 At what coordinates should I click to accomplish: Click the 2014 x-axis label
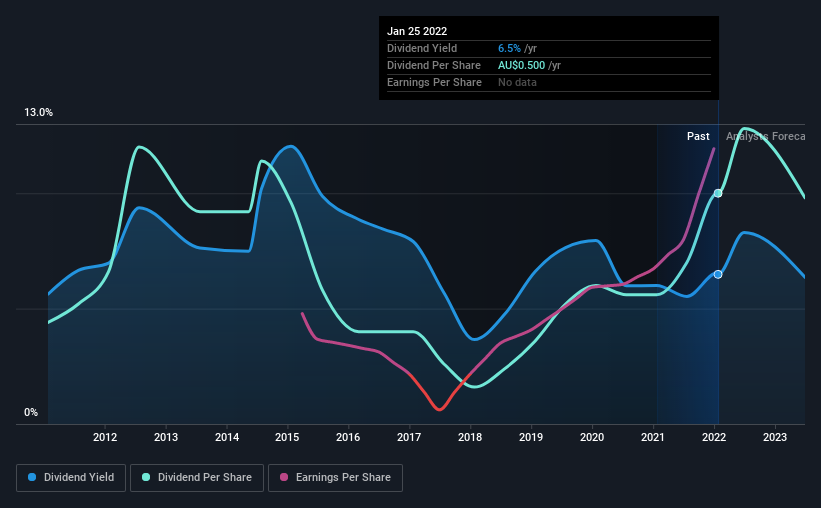tap(227, 437)
